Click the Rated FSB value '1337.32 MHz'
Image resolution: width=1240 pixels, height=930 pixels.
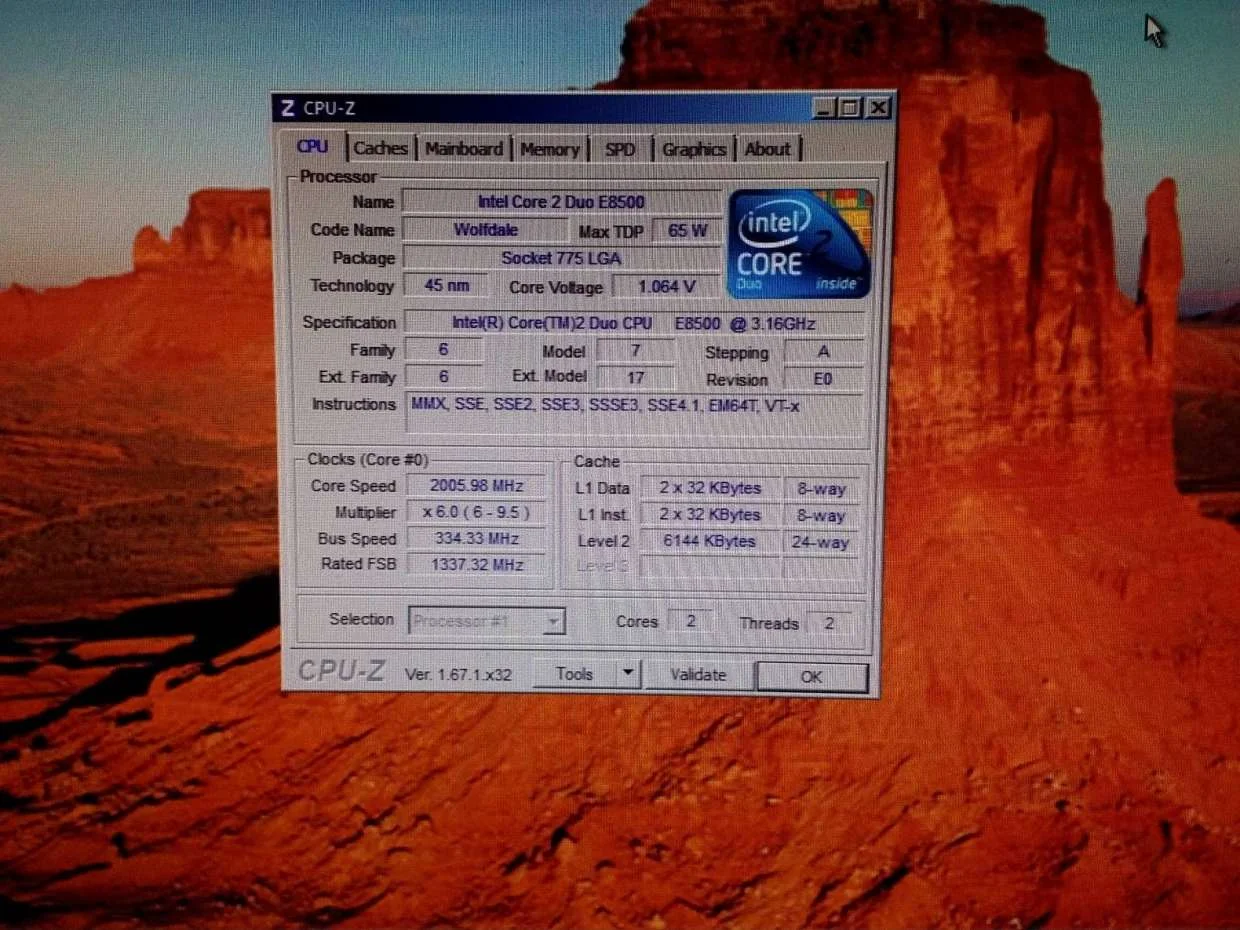coord(477,565)
